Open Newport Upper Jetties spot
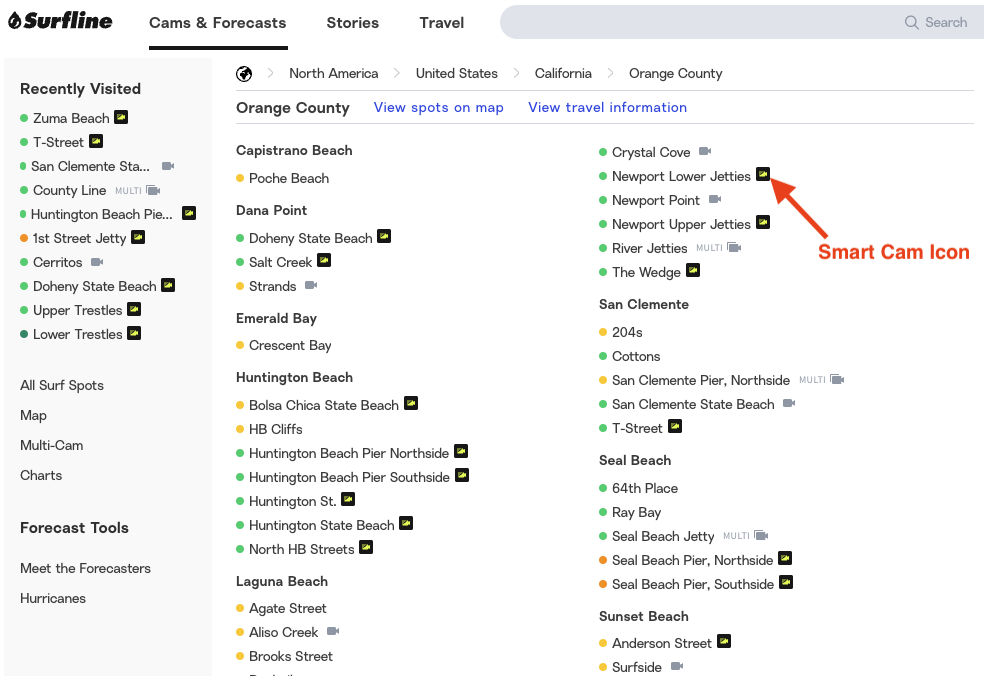Image resolution: width=984 pixels, height=681 pixels. [x=681, y=225]
